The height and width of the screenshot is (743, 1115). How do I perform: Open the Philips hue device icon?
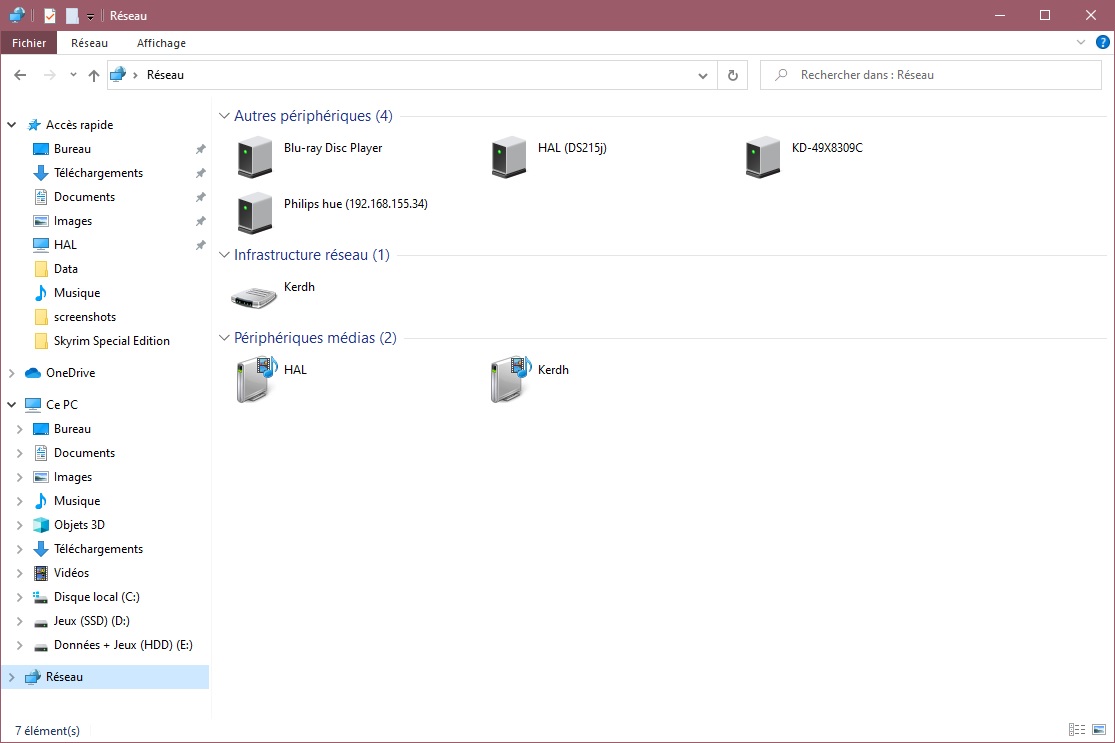255,213
